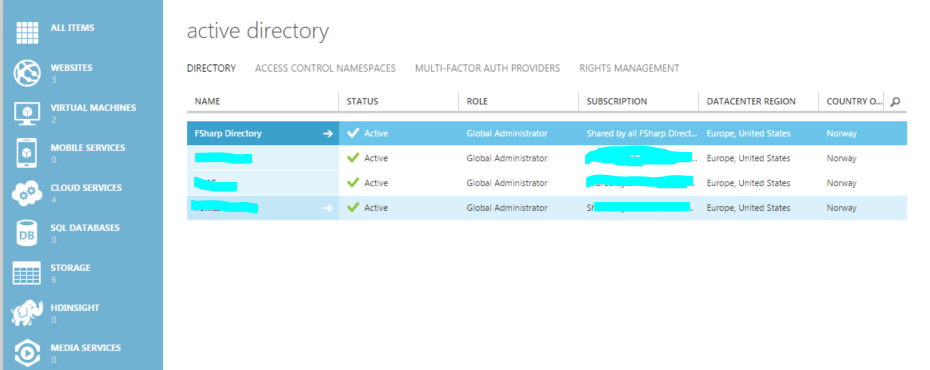The width and height of the screenshot is (930, 370).
Task: Select the Websites globe icon
Action: [x=27, y=73]
